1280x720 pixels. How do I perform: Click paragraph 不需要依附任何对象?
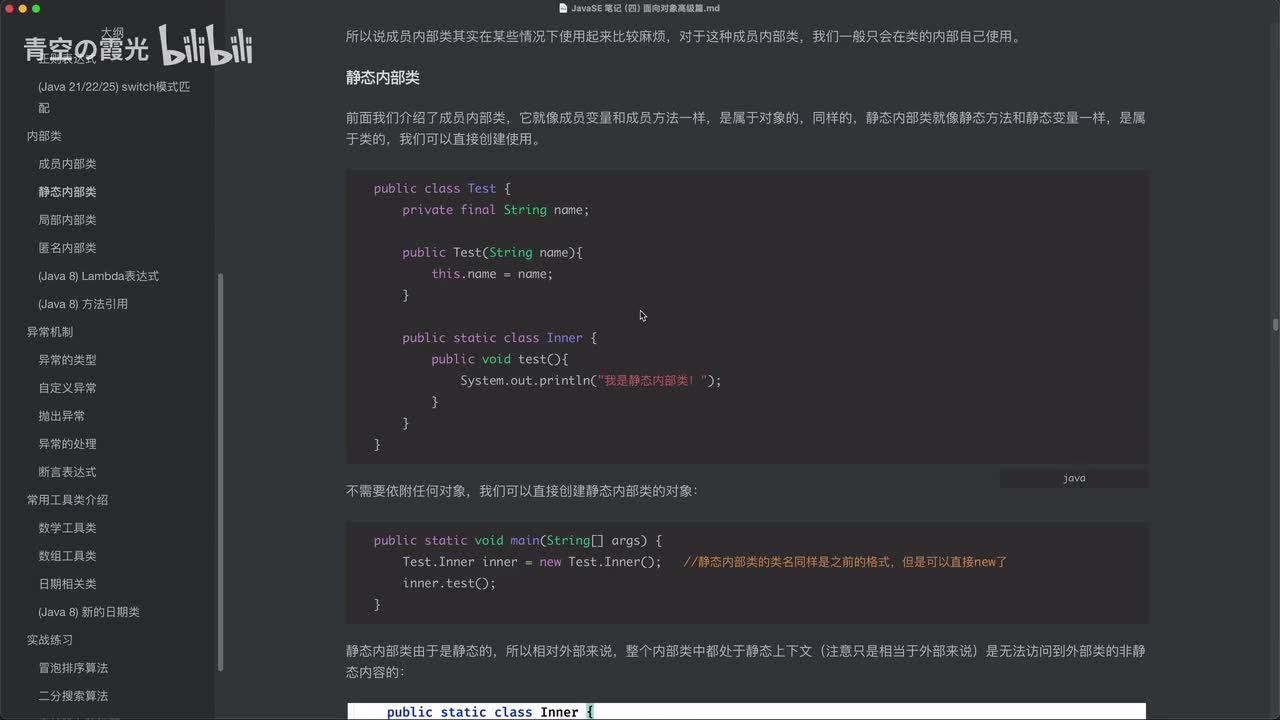coord(521,491)
